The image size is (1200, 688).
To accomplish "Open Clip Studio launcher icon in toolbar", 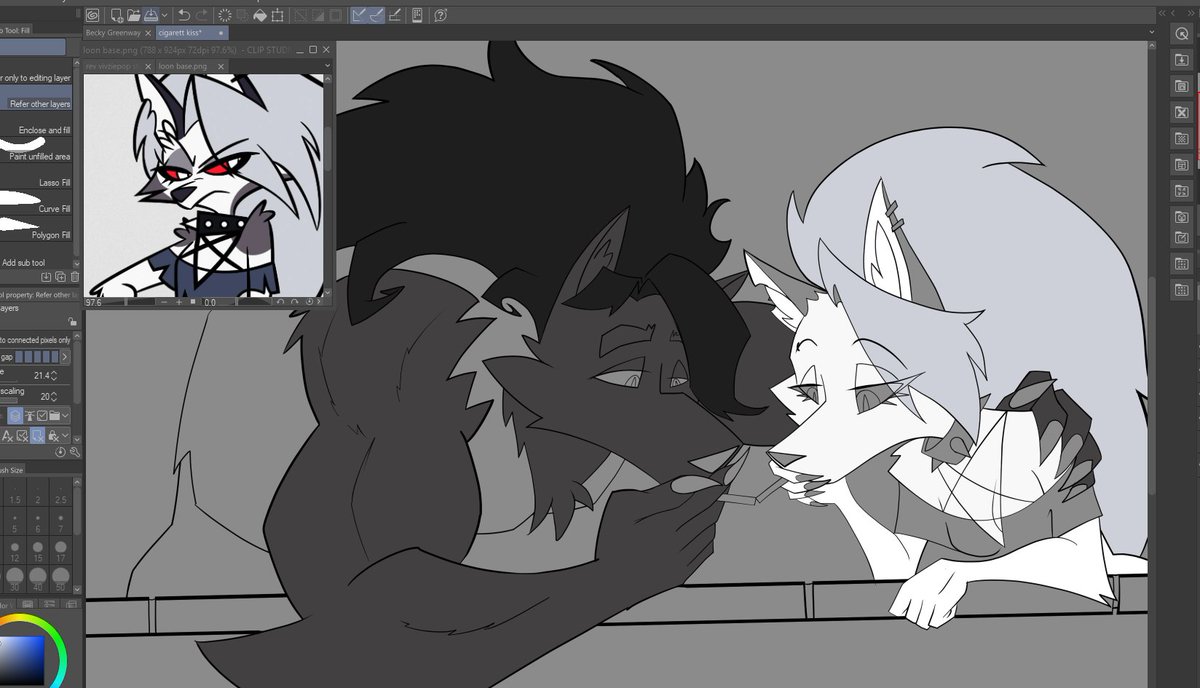I will (93, 15).
